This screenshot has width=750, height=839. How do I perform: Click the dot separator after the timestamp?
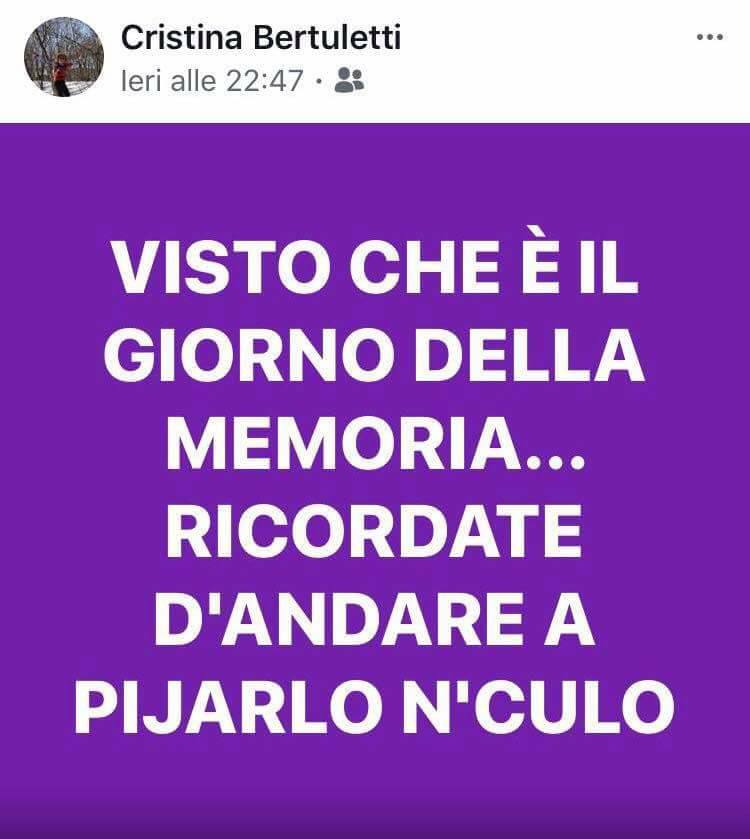[319, 81]
